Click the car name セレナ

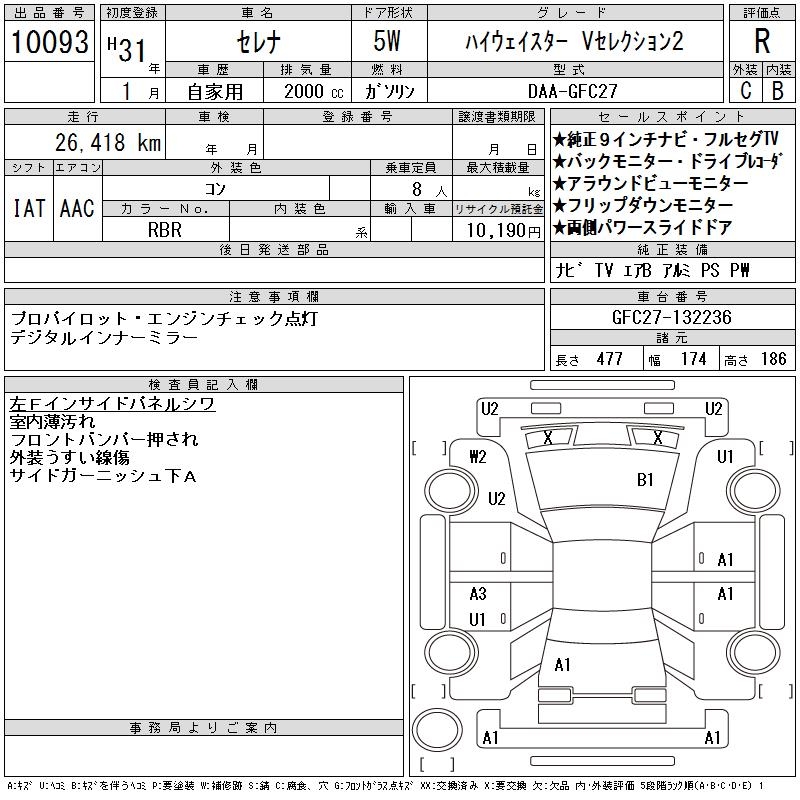pyautogui.click(x=258, y=42)
